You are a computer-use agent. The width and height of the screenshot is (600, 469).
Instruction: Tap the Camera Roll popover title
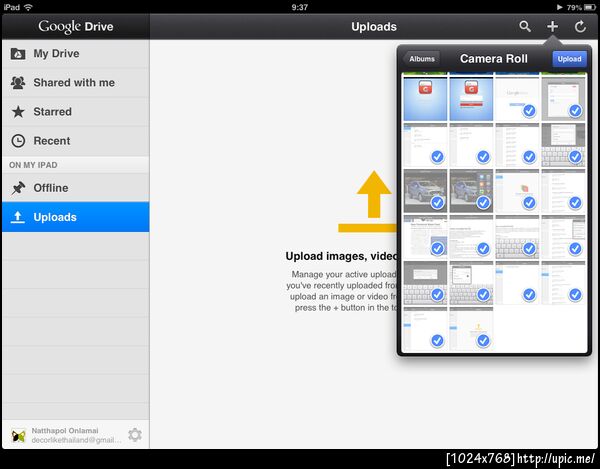(494, 59)
